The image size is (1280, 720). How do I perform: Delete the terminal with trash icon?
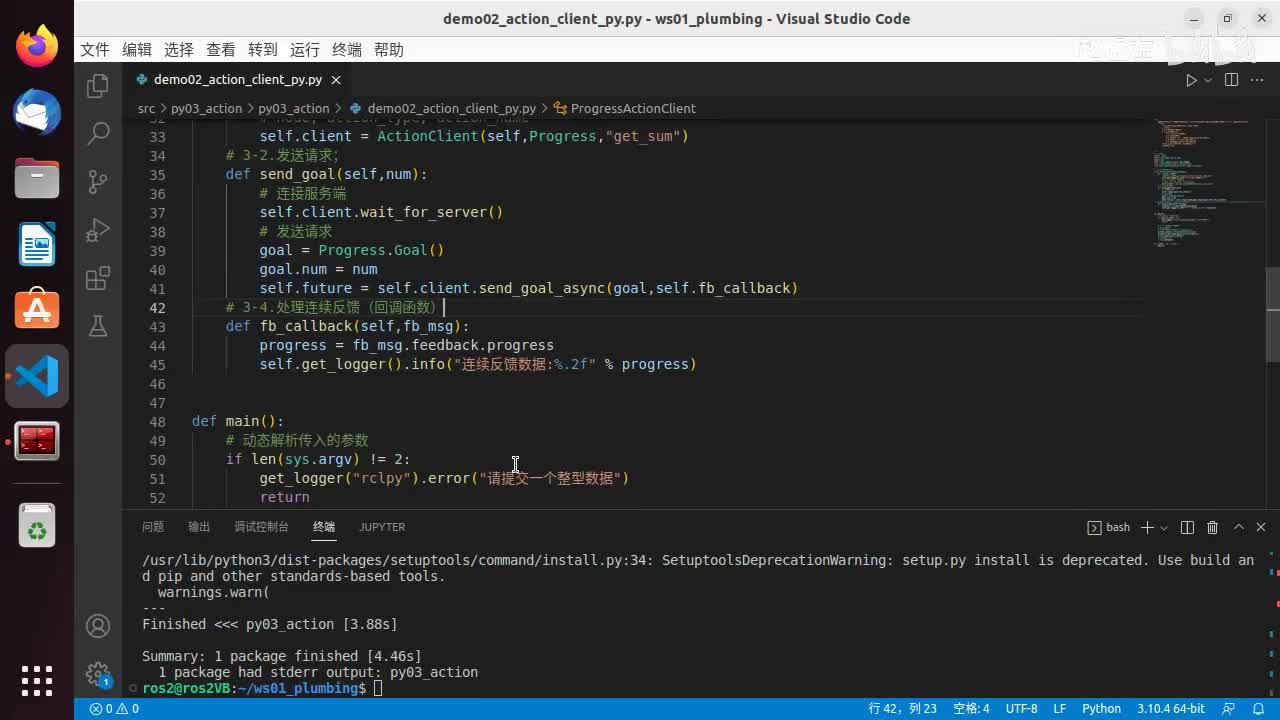click(1212, 527)
